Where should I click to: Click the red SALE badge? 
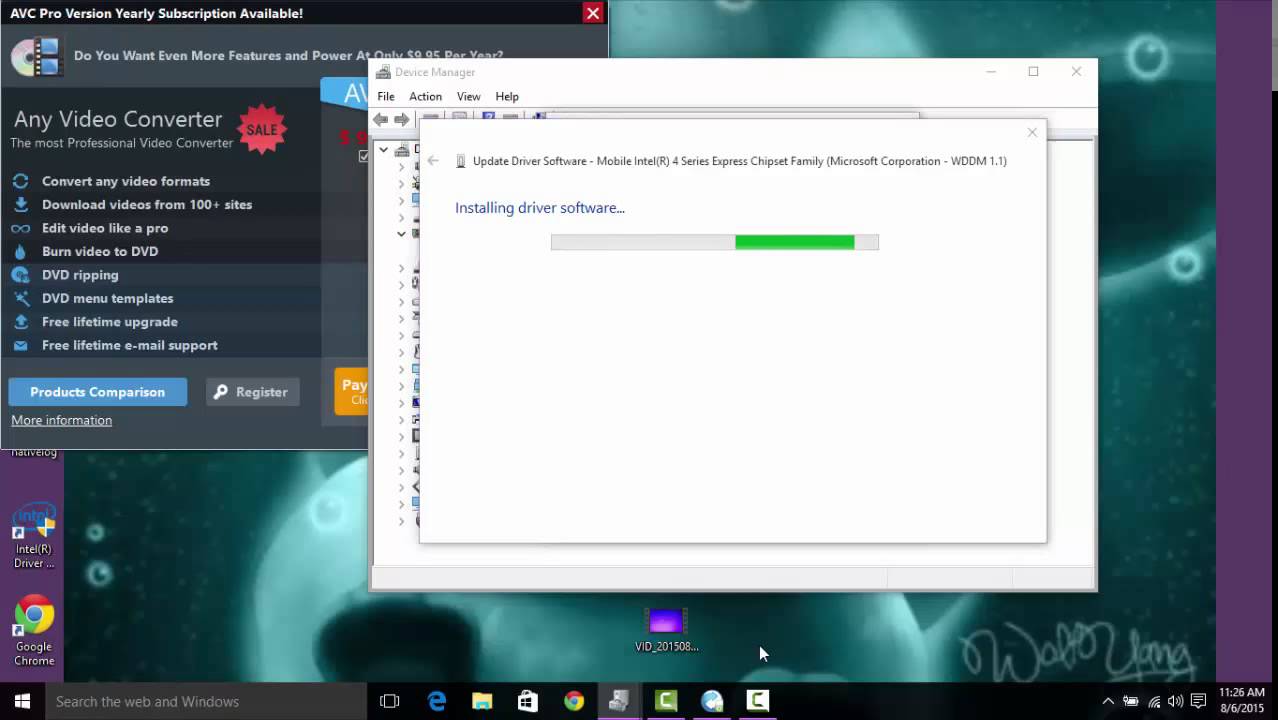[x=262, y=129]
